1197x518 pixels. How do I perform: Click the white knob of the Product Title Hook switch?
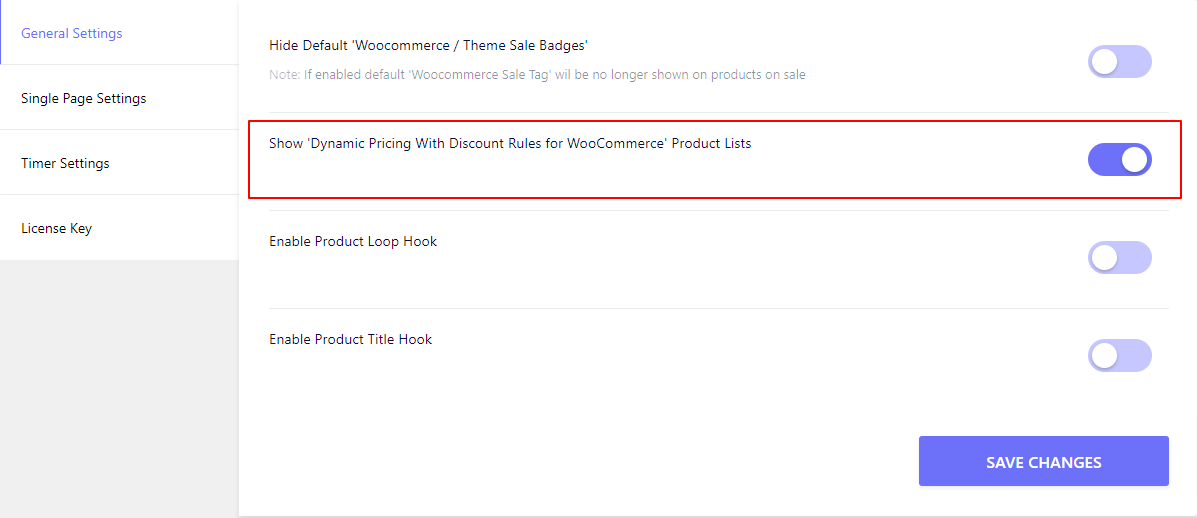click(x=1104, y=356)
